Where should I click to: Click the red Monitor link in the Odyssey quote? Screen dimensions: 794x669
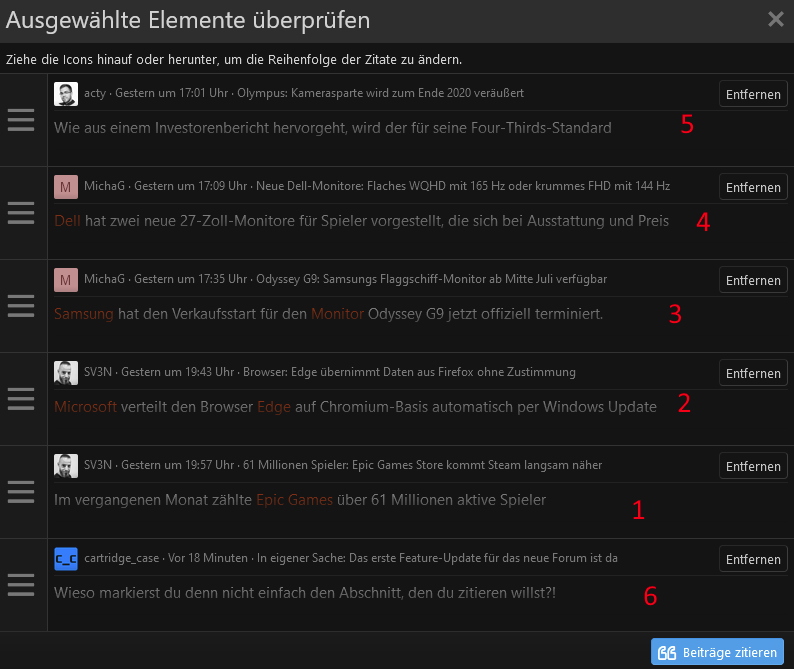click(337, 314)
